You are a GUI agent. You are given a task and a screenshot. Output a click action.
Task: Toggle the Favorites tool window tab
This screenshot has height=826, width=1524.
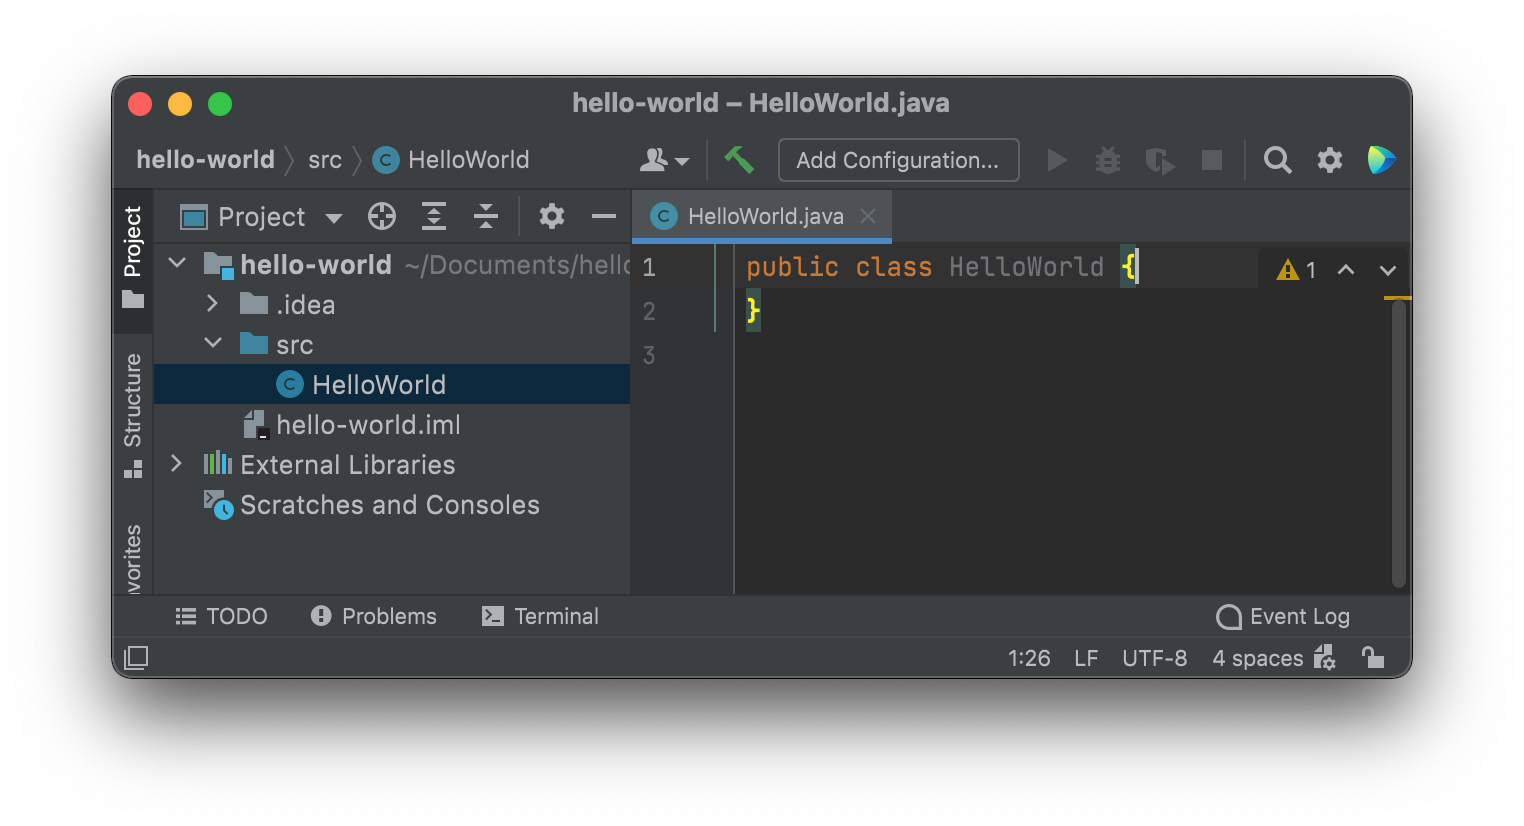(x=133, y=557)
